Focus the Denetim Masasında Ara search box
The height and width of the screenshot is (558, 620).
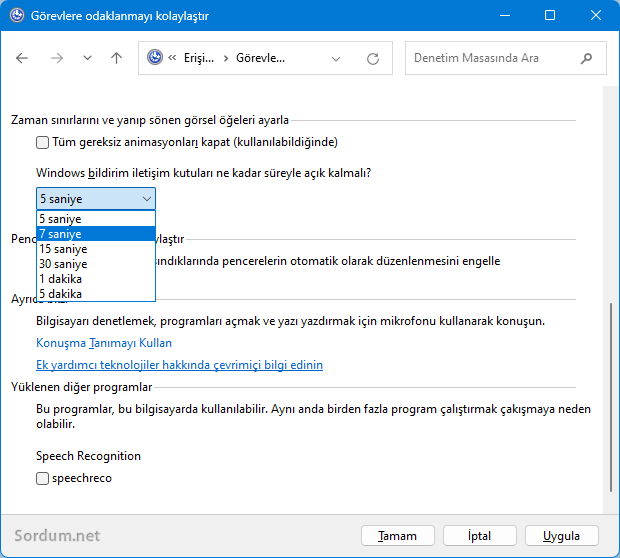click(505, 58)
